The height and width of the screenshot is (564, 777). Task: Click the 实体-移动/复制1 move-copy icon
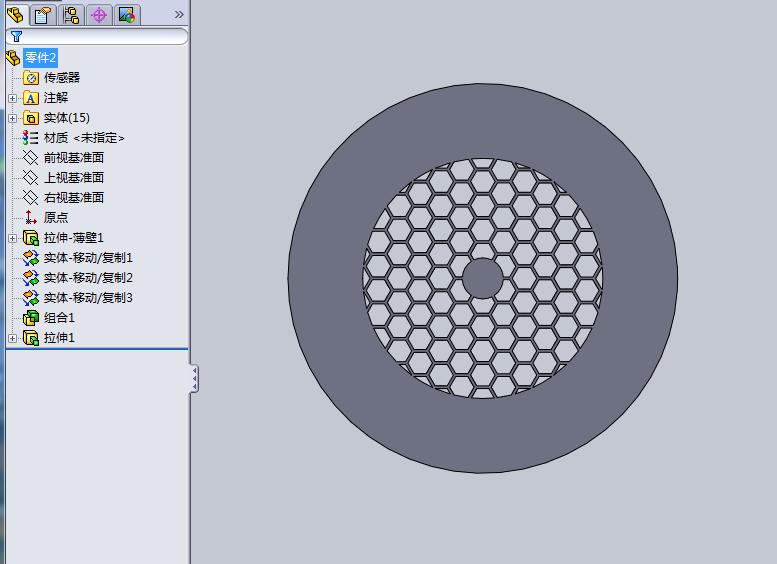click(31, 258)
